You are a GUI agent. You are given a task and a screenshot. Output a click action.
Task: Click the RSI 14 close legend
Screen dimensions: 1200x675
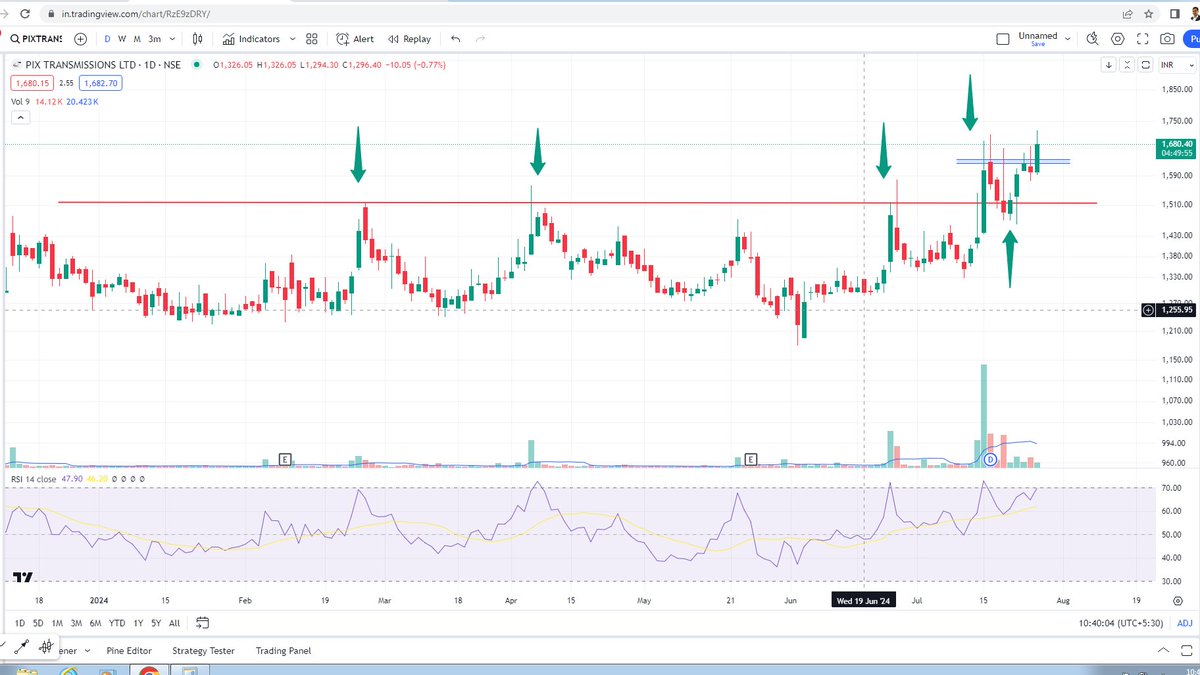[34, 479]
